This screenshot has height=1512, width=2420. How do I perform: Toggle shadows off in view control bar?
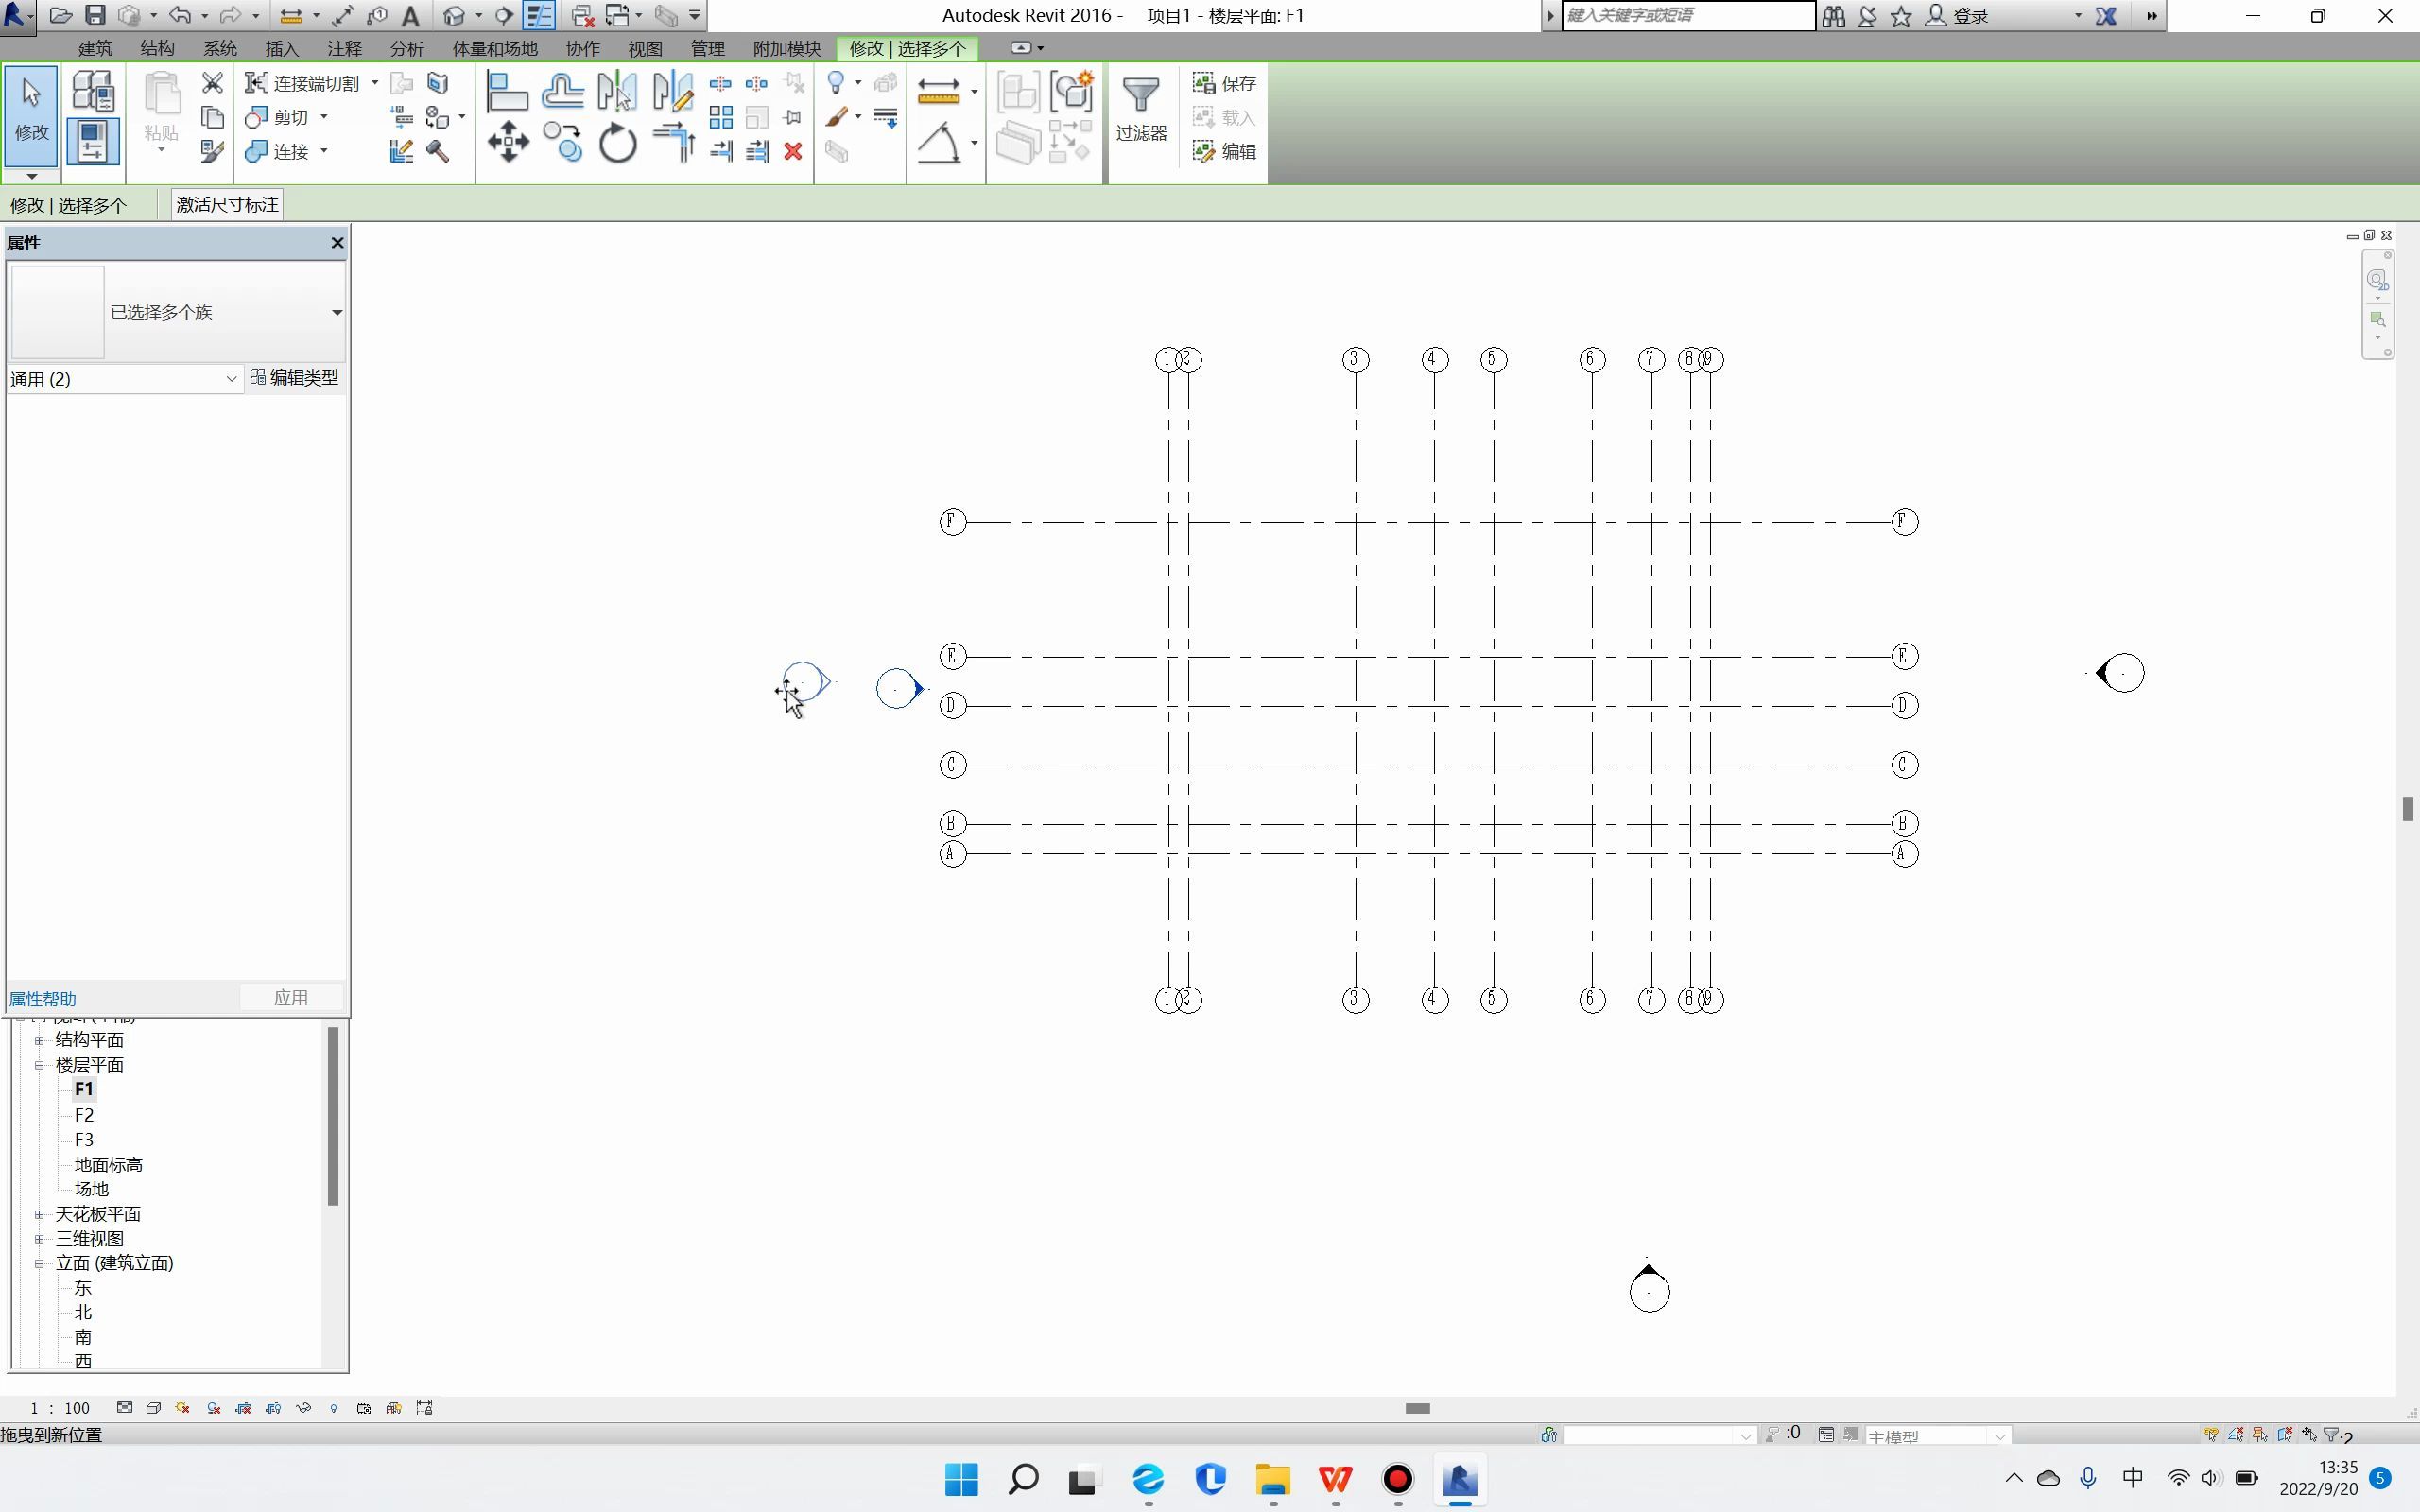(213, 1408)
